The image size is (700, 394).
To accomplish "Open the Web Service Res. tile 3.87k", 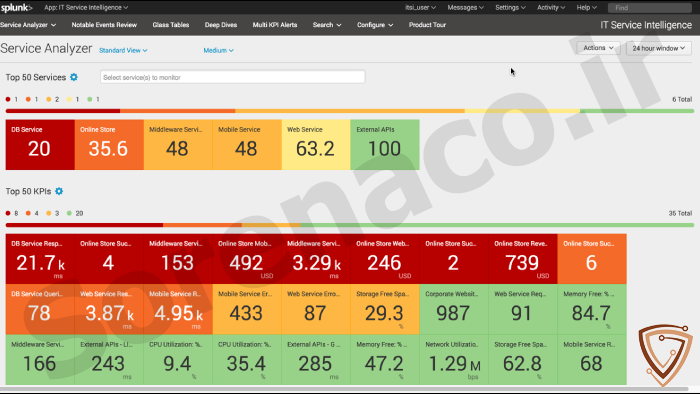I will pos(109,309).
